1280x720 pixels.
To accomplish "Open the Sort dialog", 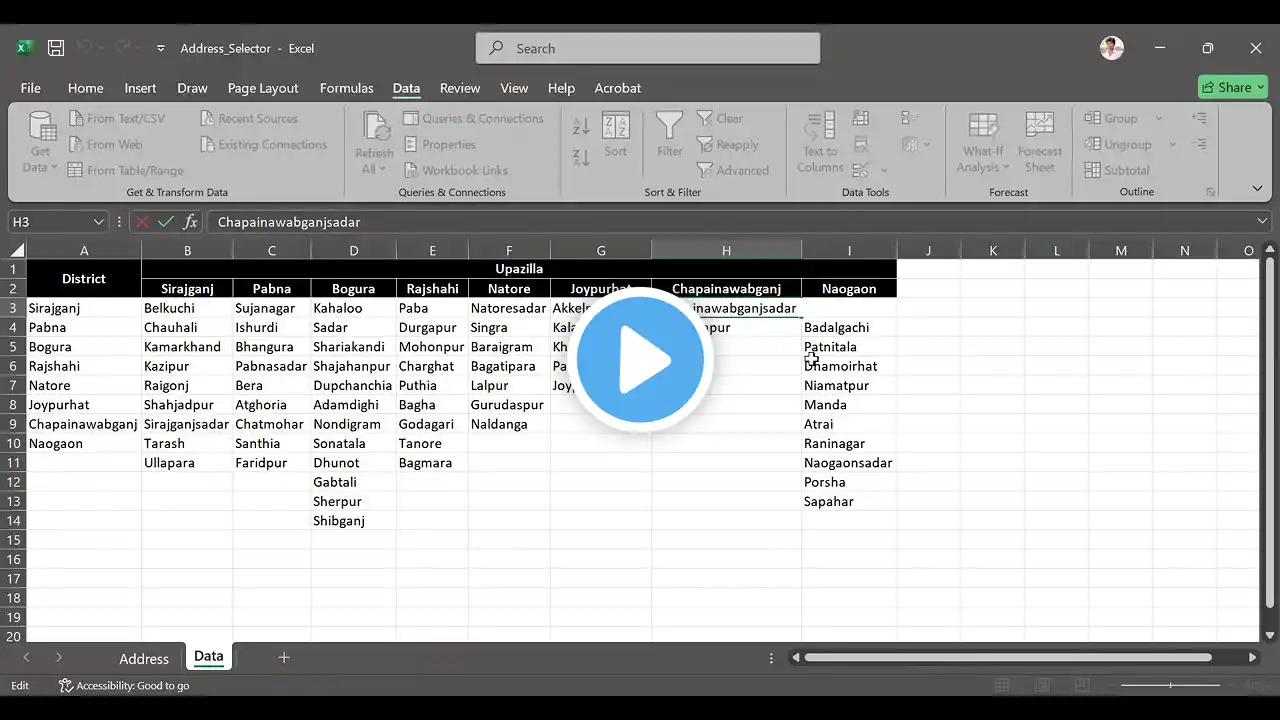I will coord(615,134).
